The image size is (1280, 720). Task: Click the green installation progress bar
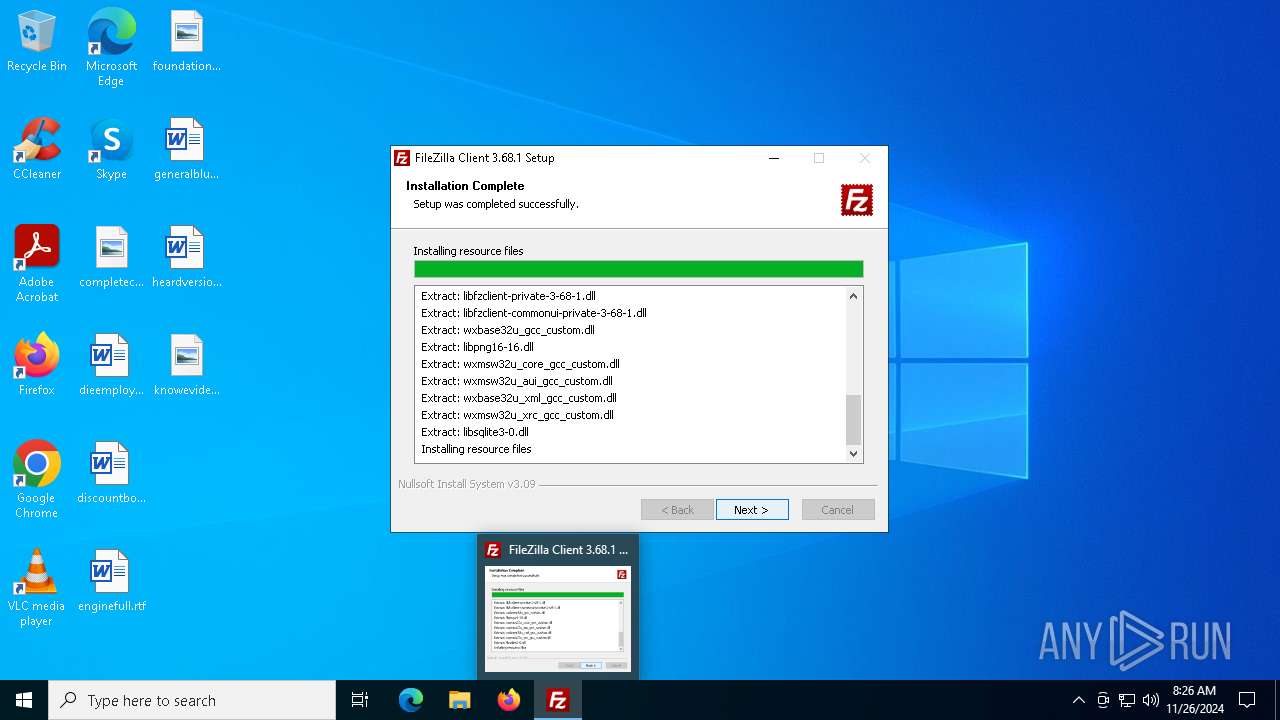(638, 269)
